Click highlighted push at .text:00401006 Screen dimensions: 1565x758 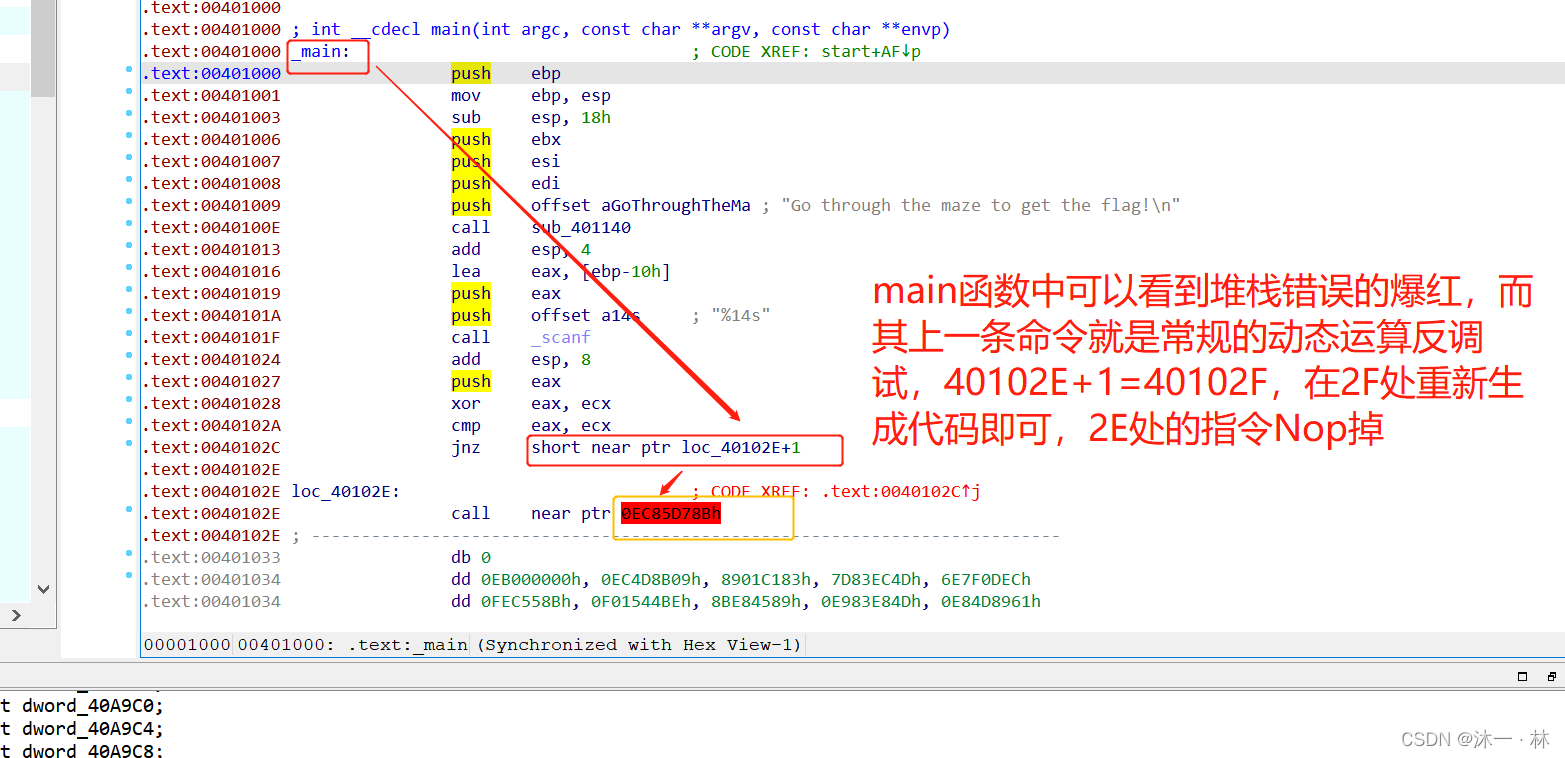click(x=471, y=139)
